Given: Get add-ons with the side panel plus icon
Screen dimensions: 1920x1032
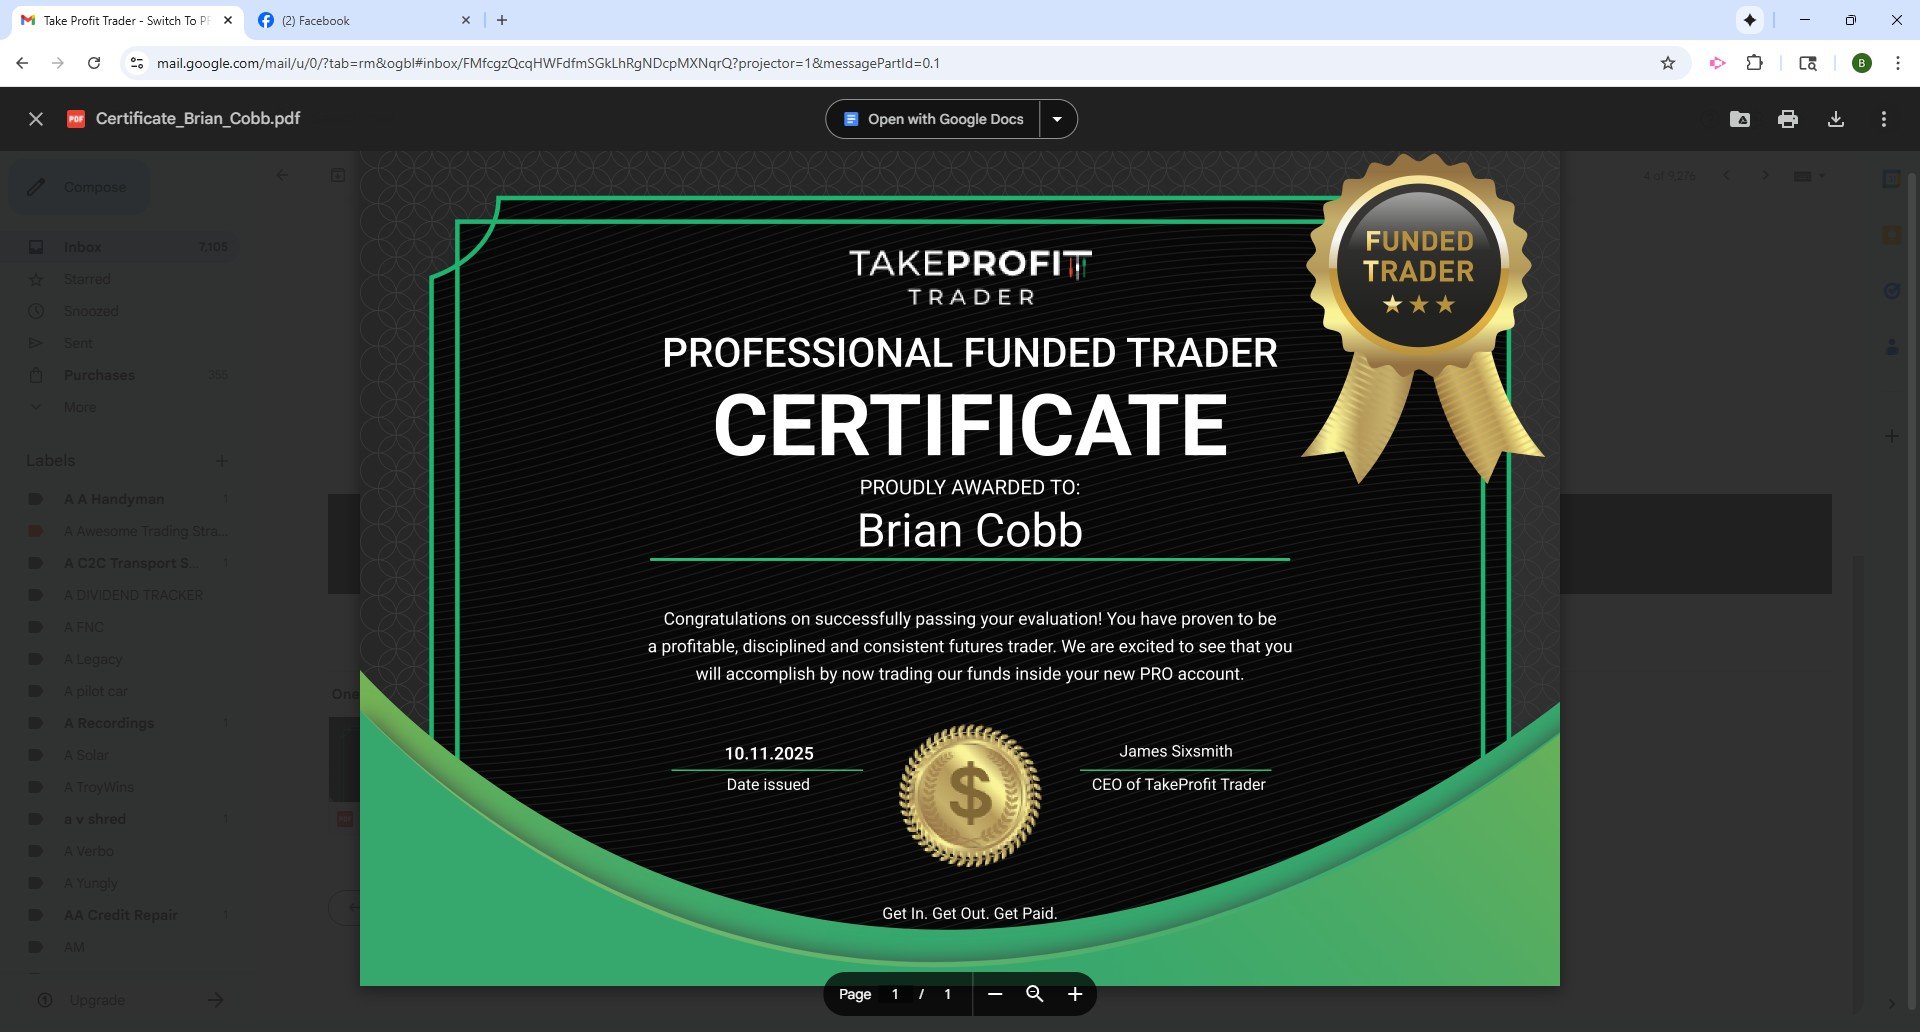Looking at the screenshot, I should pyautogui.click(x=1891, y=436).
